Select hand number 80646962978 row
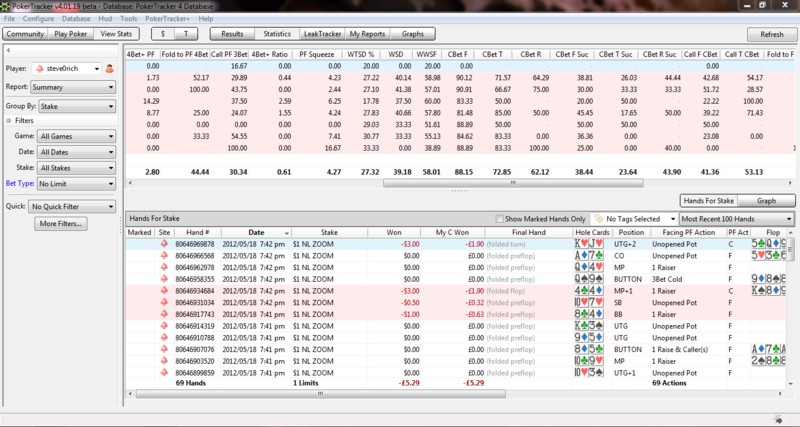 (456, 267)
